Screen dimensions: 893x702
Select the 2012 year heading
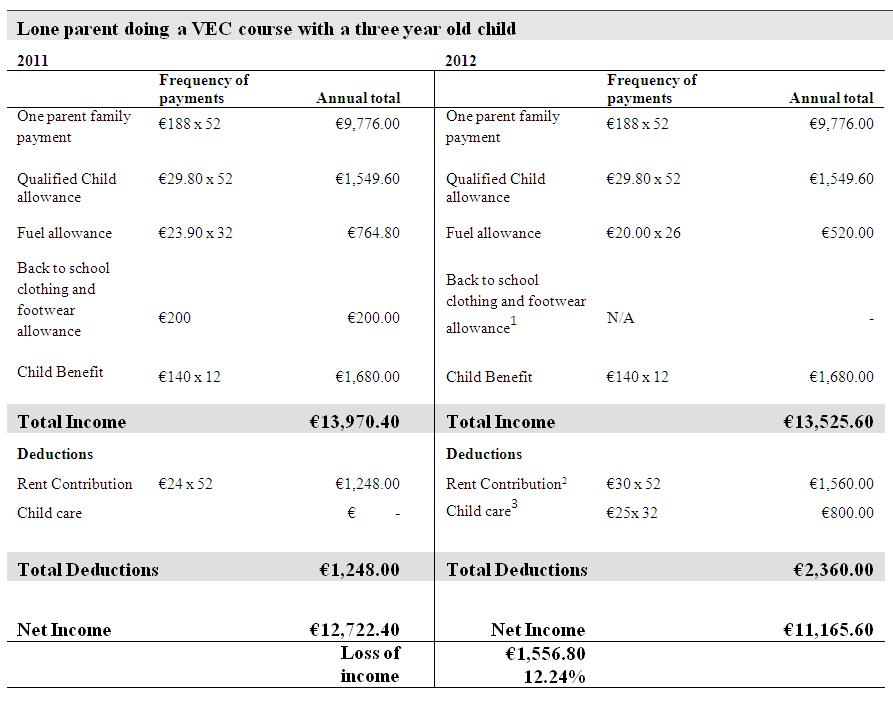pos(461,60)
